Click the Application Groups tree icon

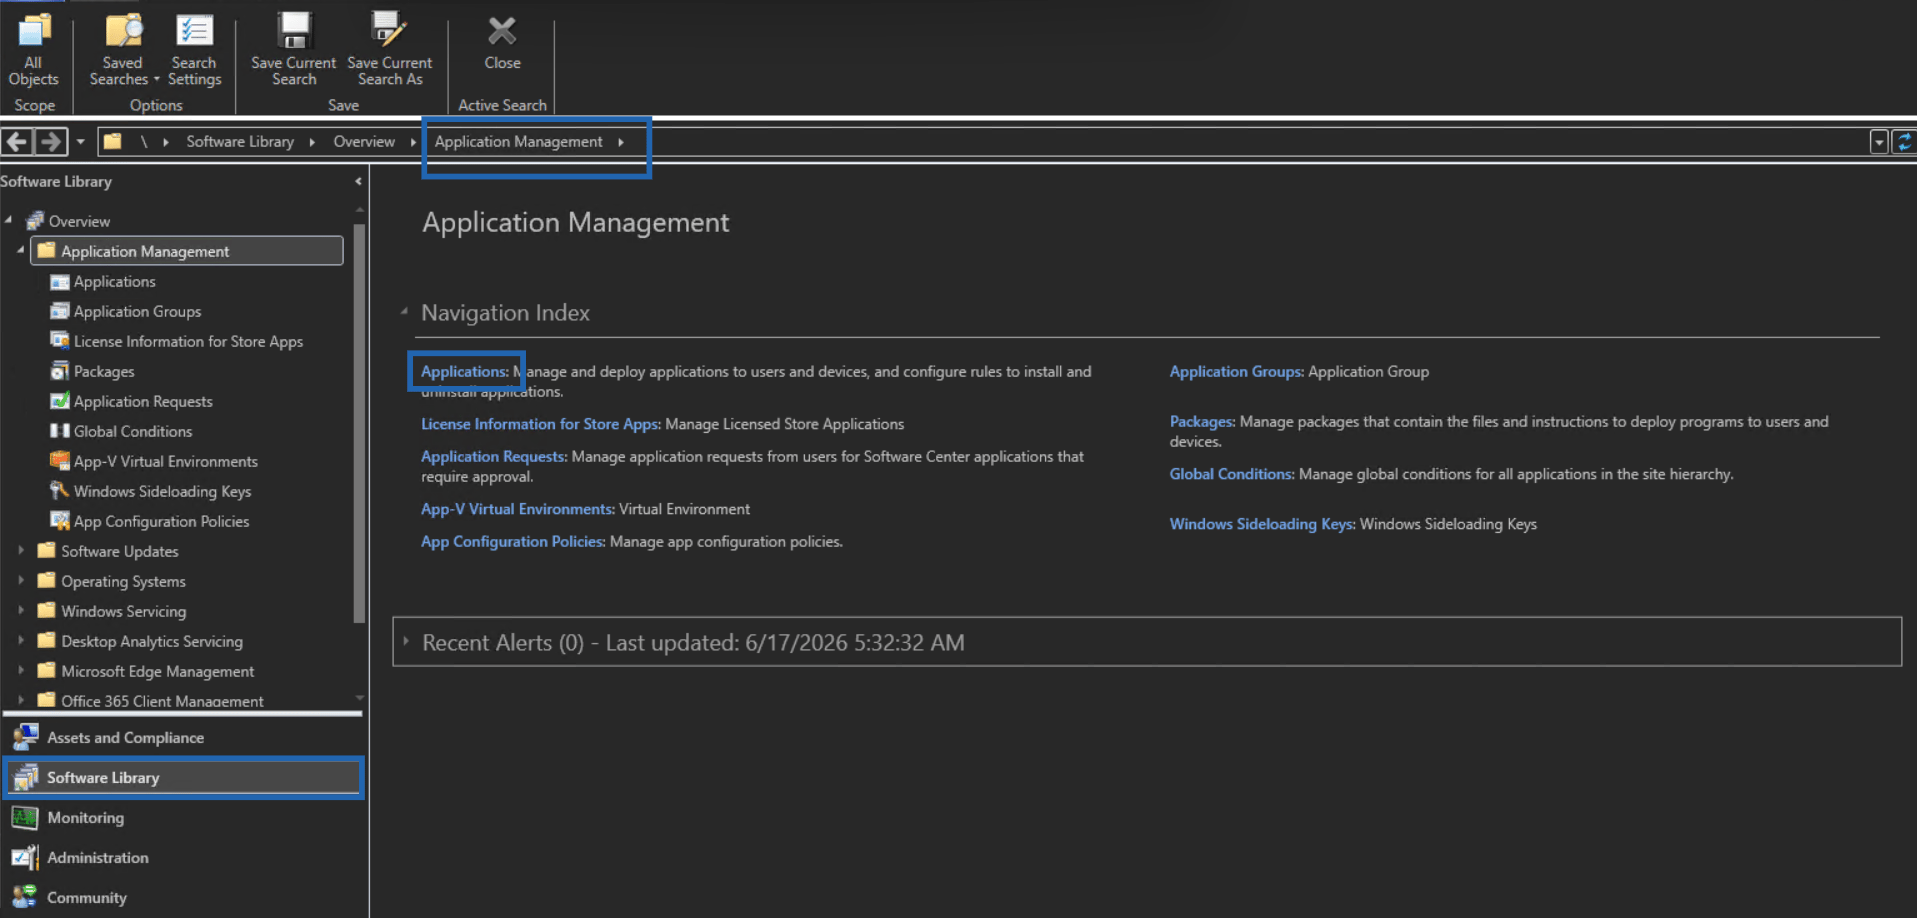point(60,311)
